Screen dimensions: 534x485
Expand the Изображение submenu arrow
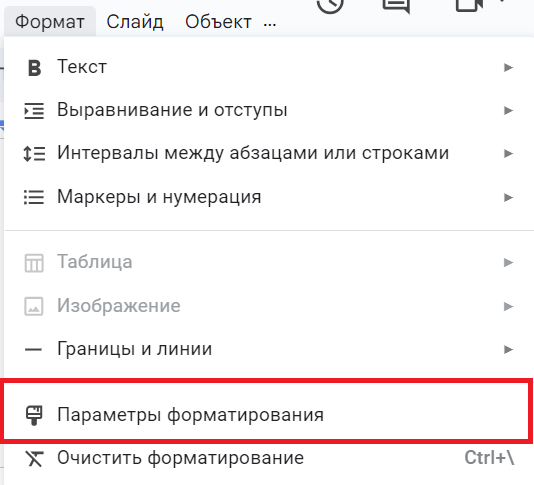[x=508, y=306]
